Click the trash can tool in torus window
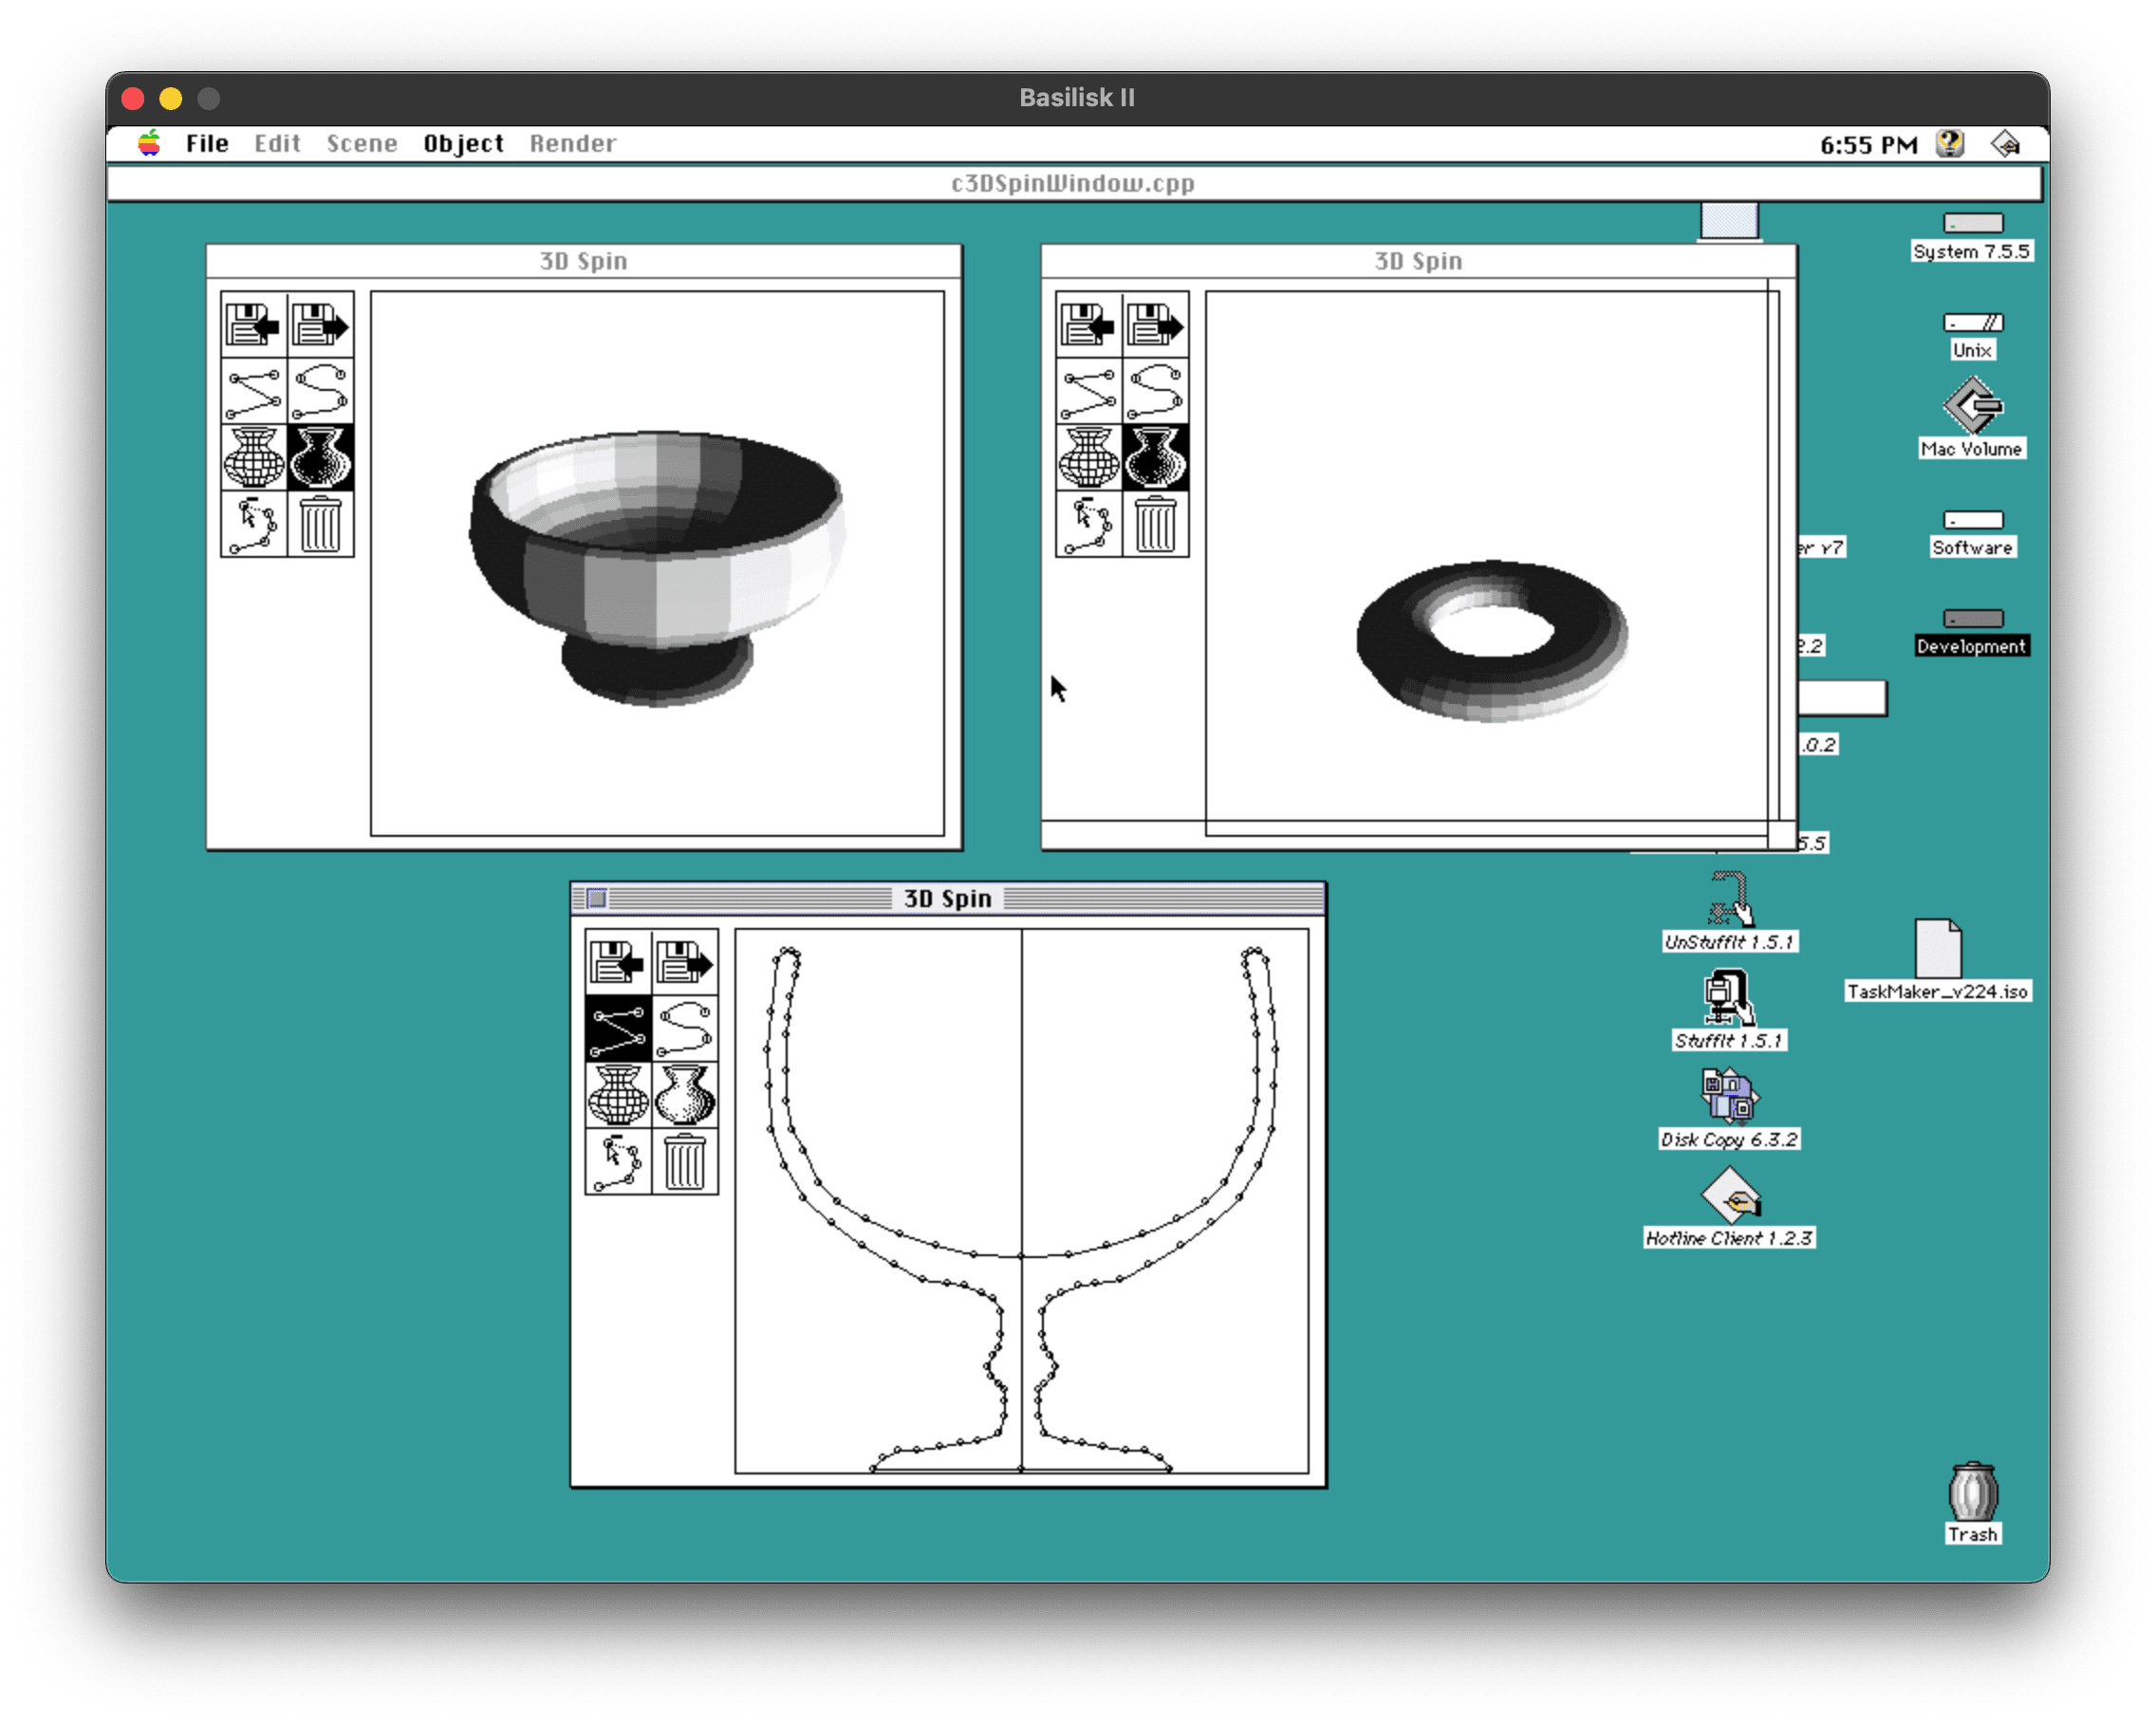 point(1155,523)
